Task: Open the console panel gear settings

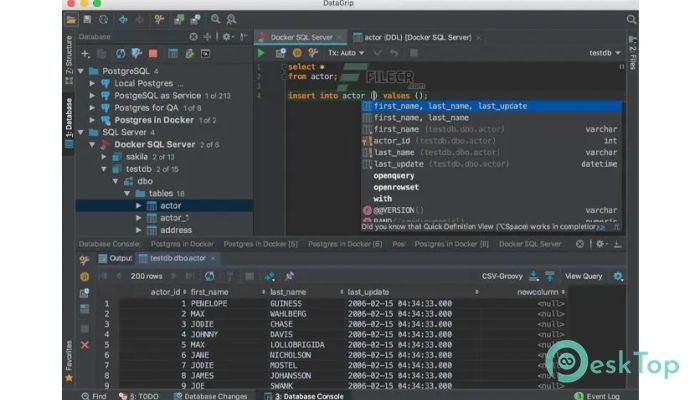Action: tap(601, 244)
